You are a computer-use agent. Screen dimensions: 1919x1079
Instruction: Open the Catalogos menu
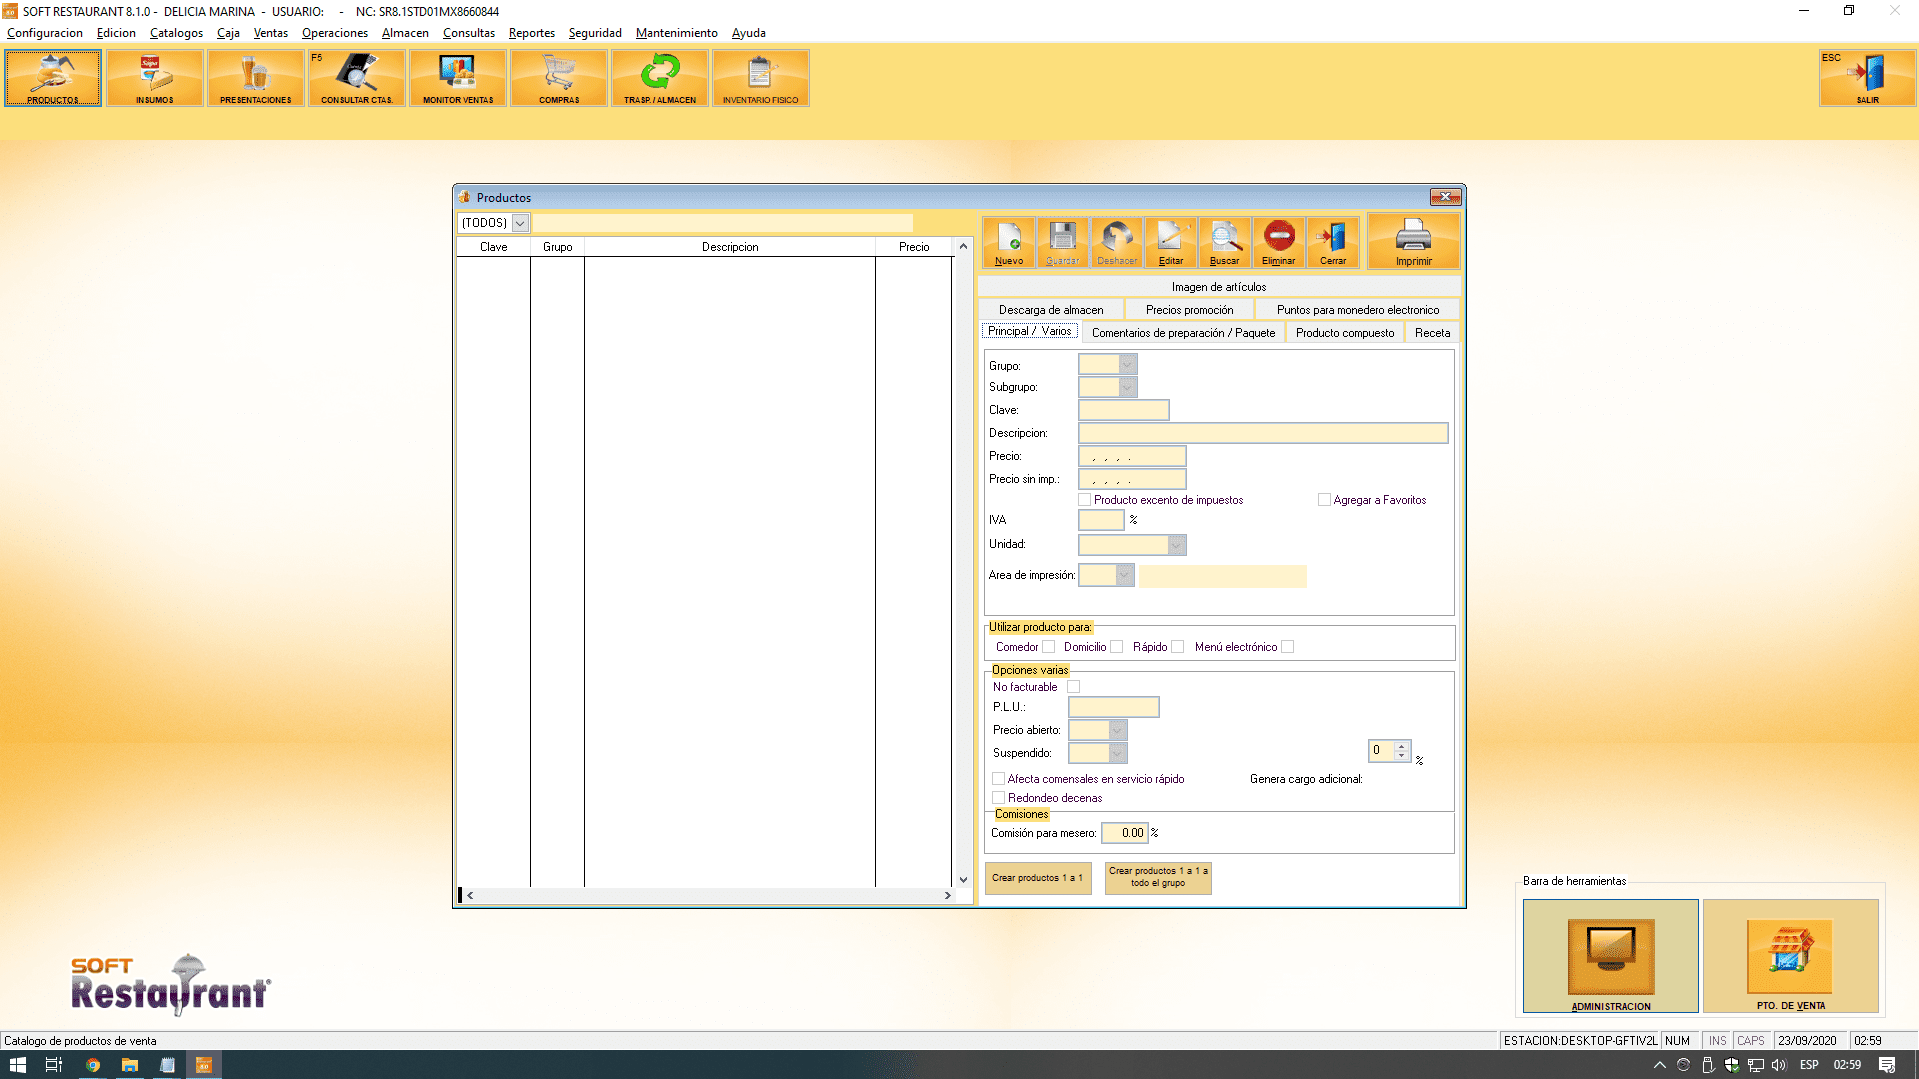[x=176, y=33]
